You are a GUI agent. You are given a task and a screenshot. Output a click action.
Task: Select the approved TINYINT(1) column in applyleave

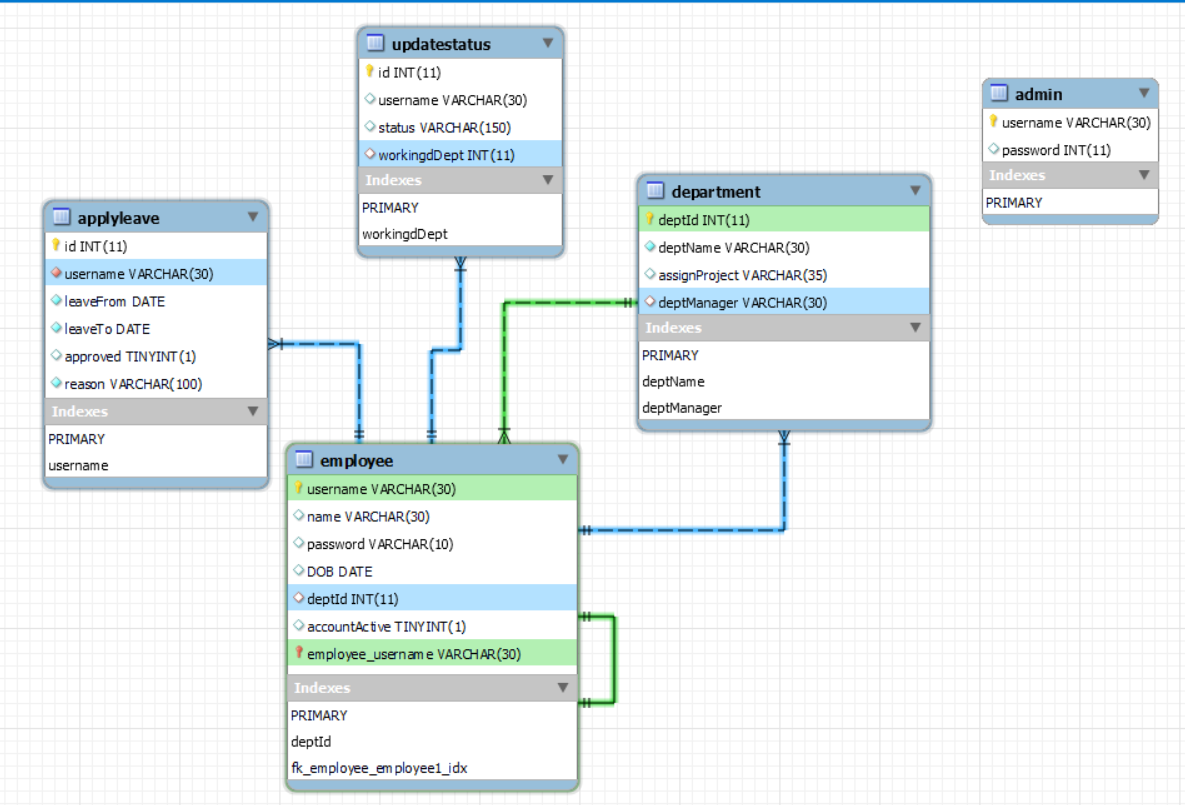(130, 356)
